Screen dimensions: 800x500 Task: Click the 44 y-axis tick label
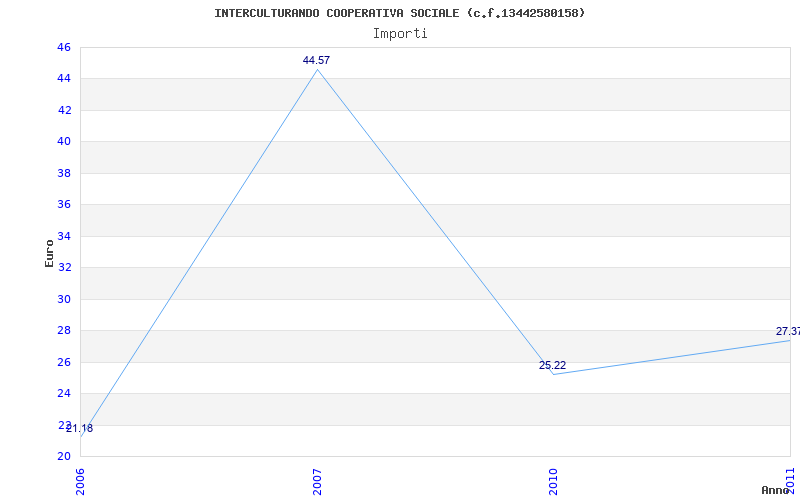[64, 79]
